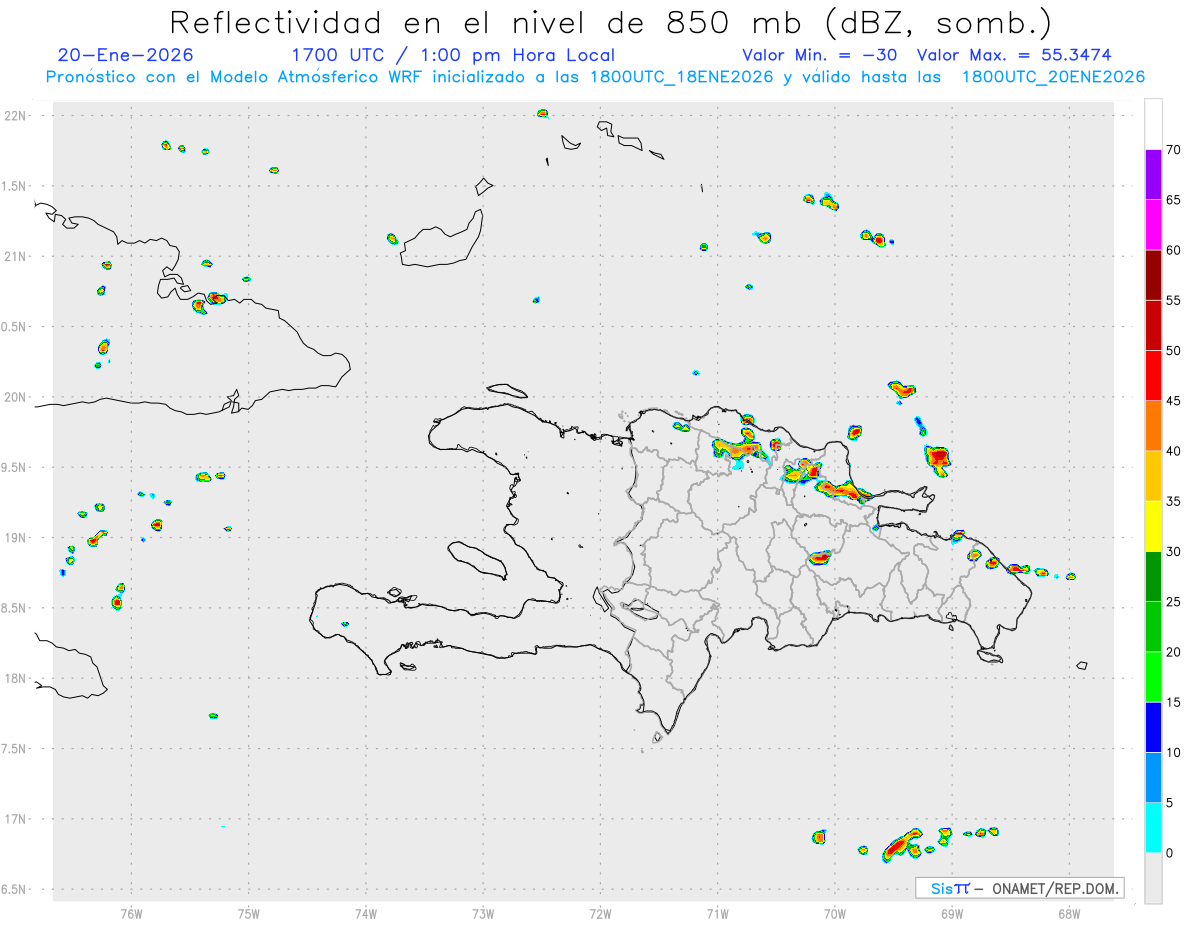
Task: Click the longitude axis label '73W'
Action: point(483,913)
